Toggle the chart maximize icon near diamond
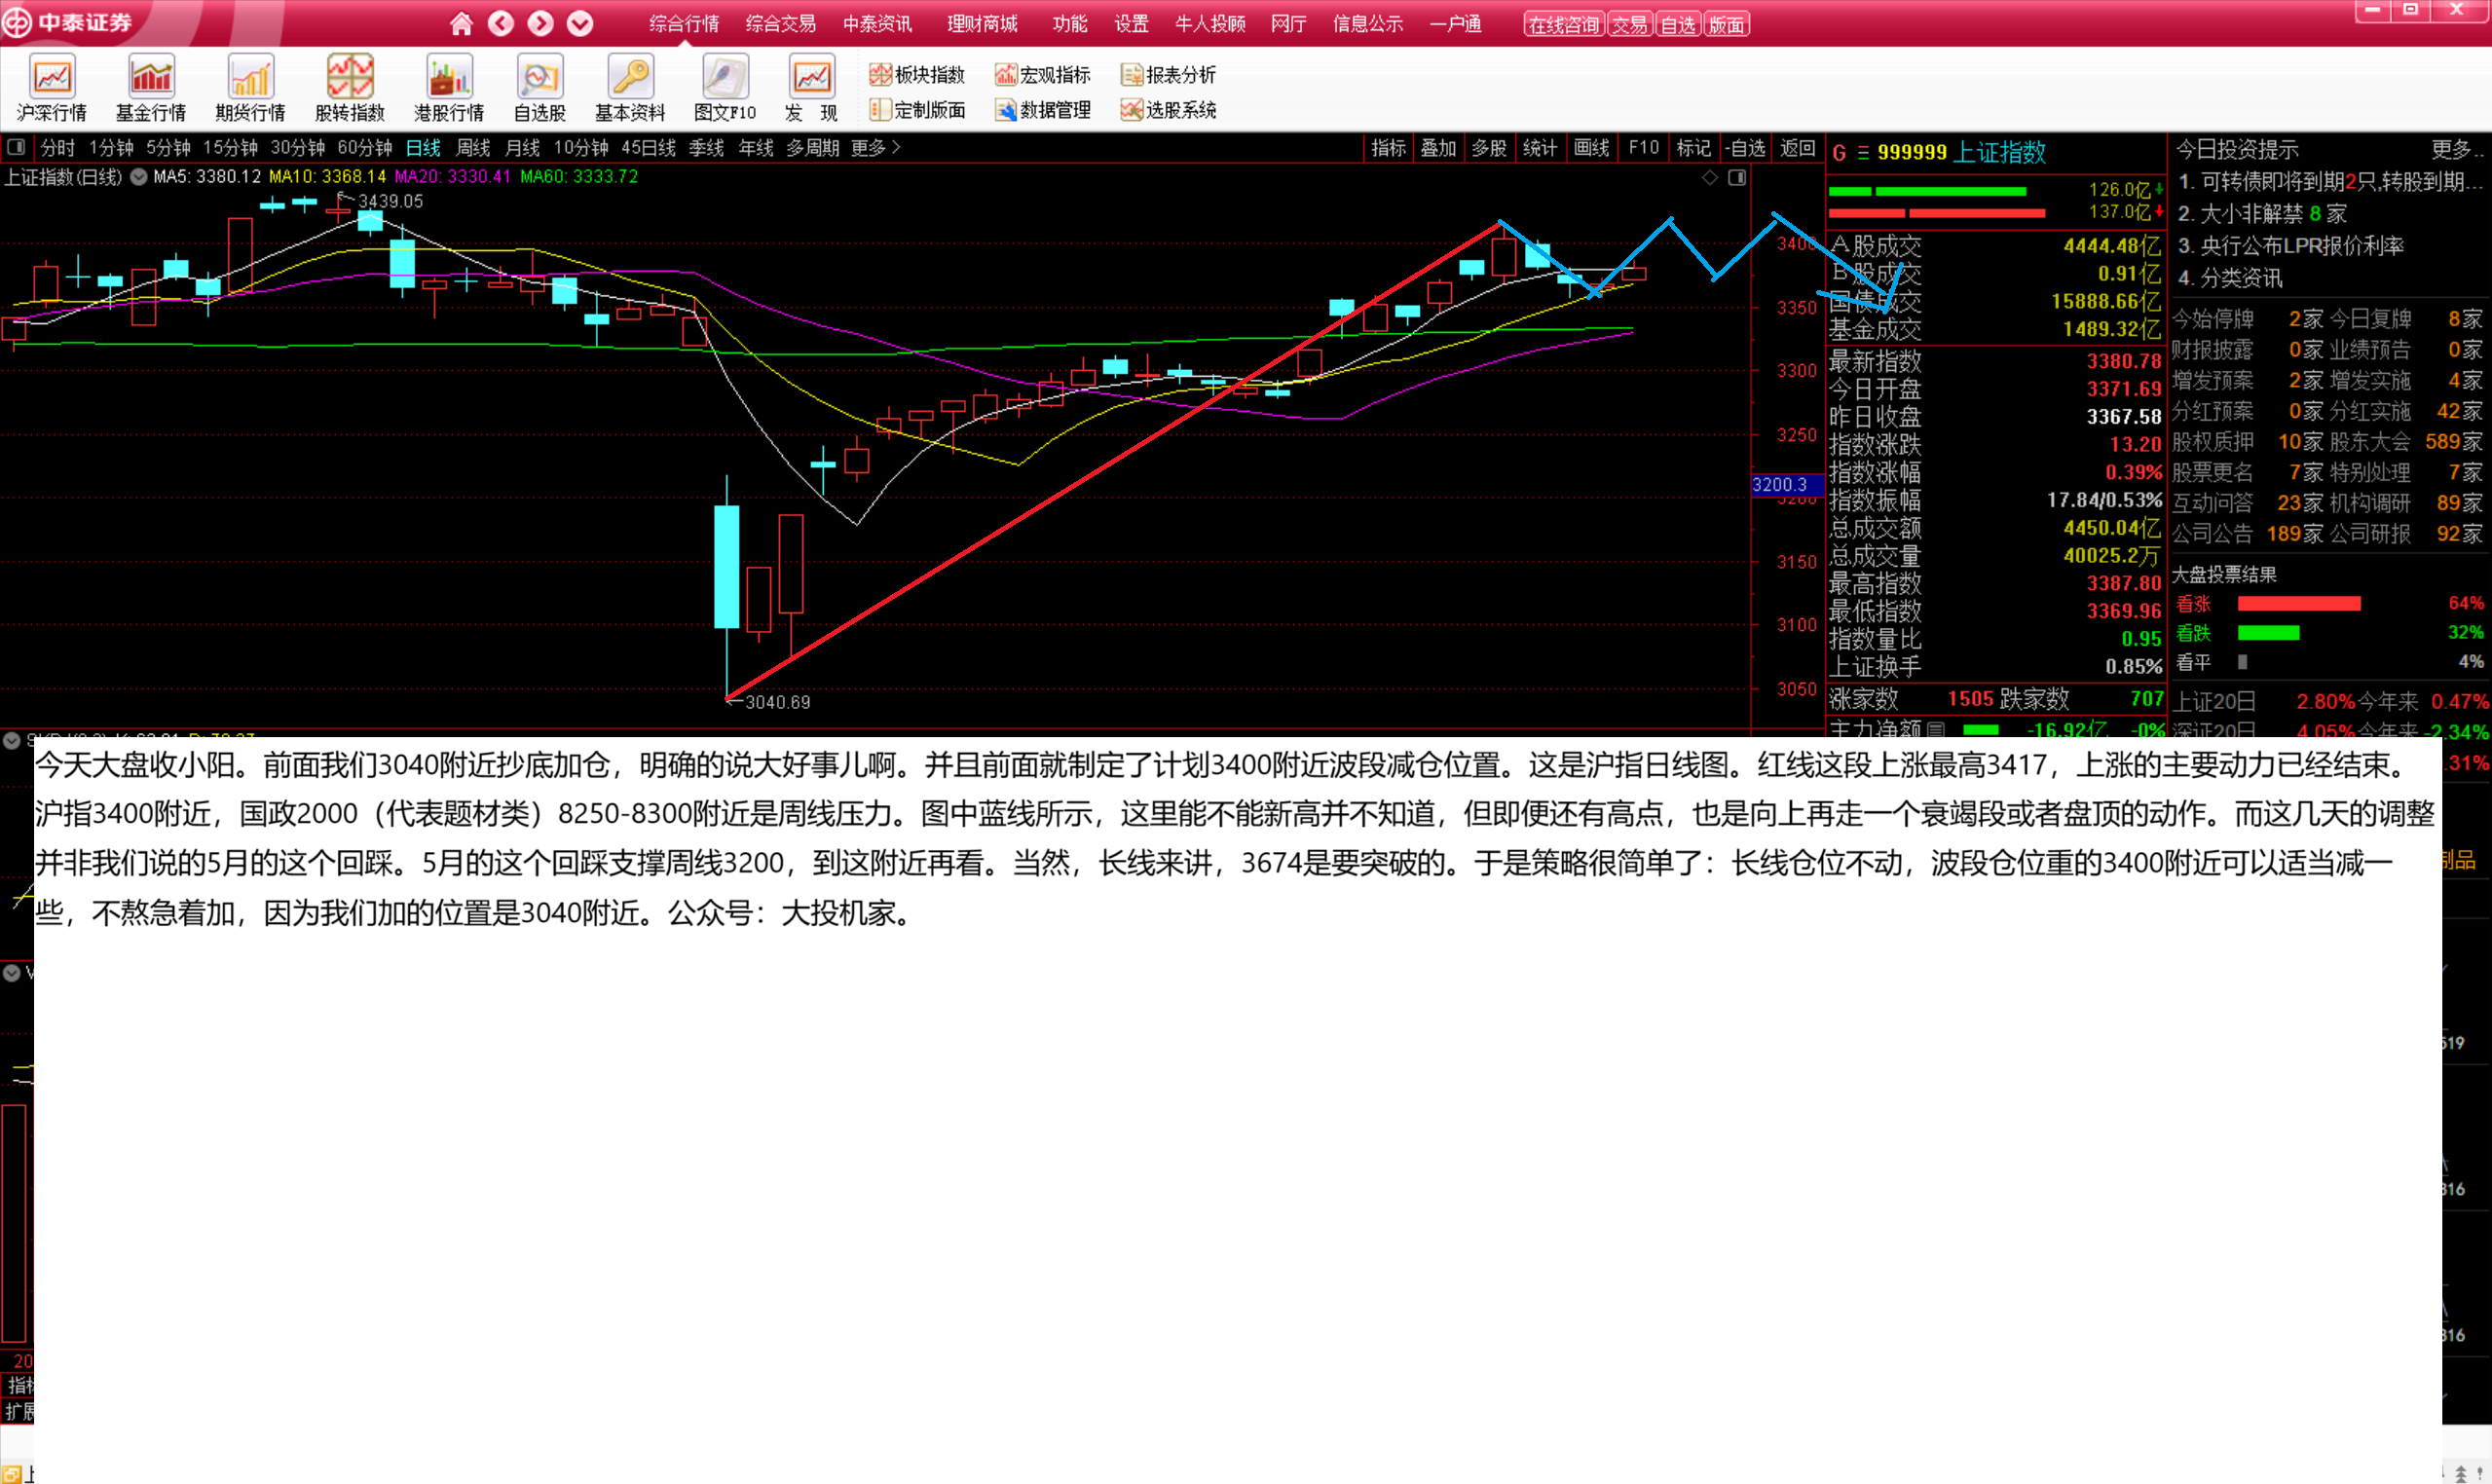This screenshot has width=2492, height=1484. coord(1737,177)
